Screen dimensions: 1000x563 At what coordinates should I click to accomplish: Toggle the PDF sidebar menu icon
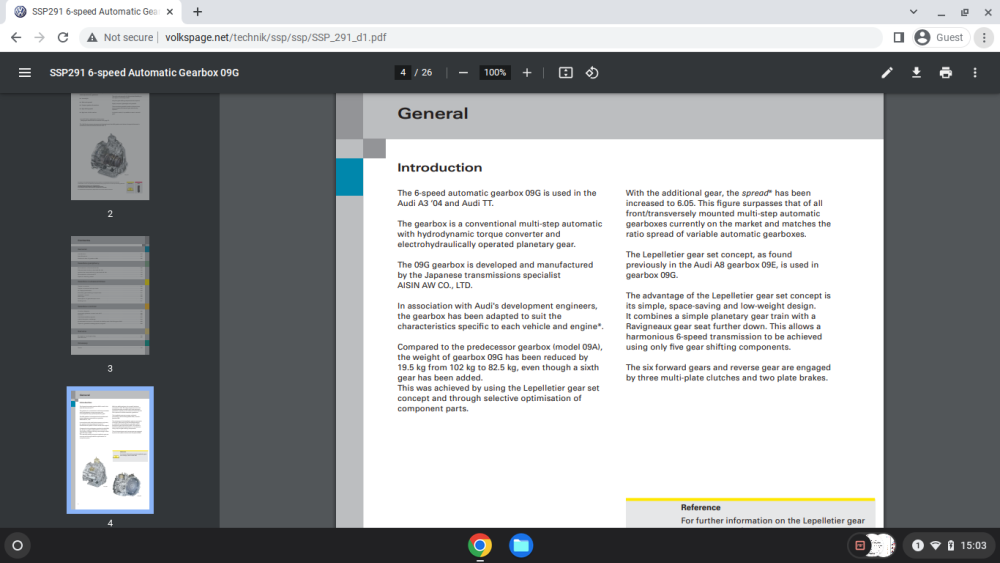click(25, 73)
